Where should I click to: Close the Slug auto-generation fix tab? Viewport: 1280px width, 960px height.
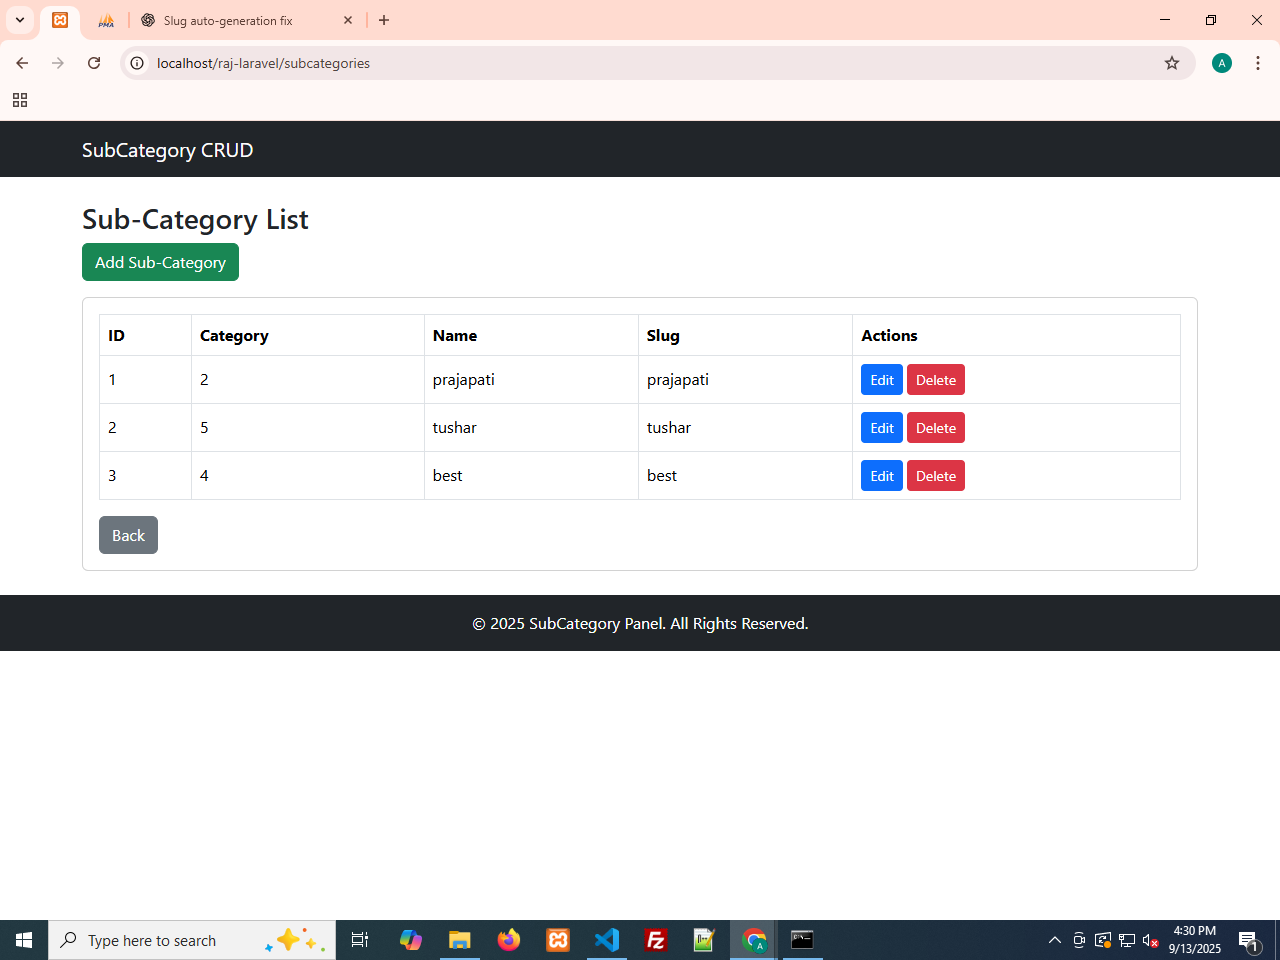[348, 20]
